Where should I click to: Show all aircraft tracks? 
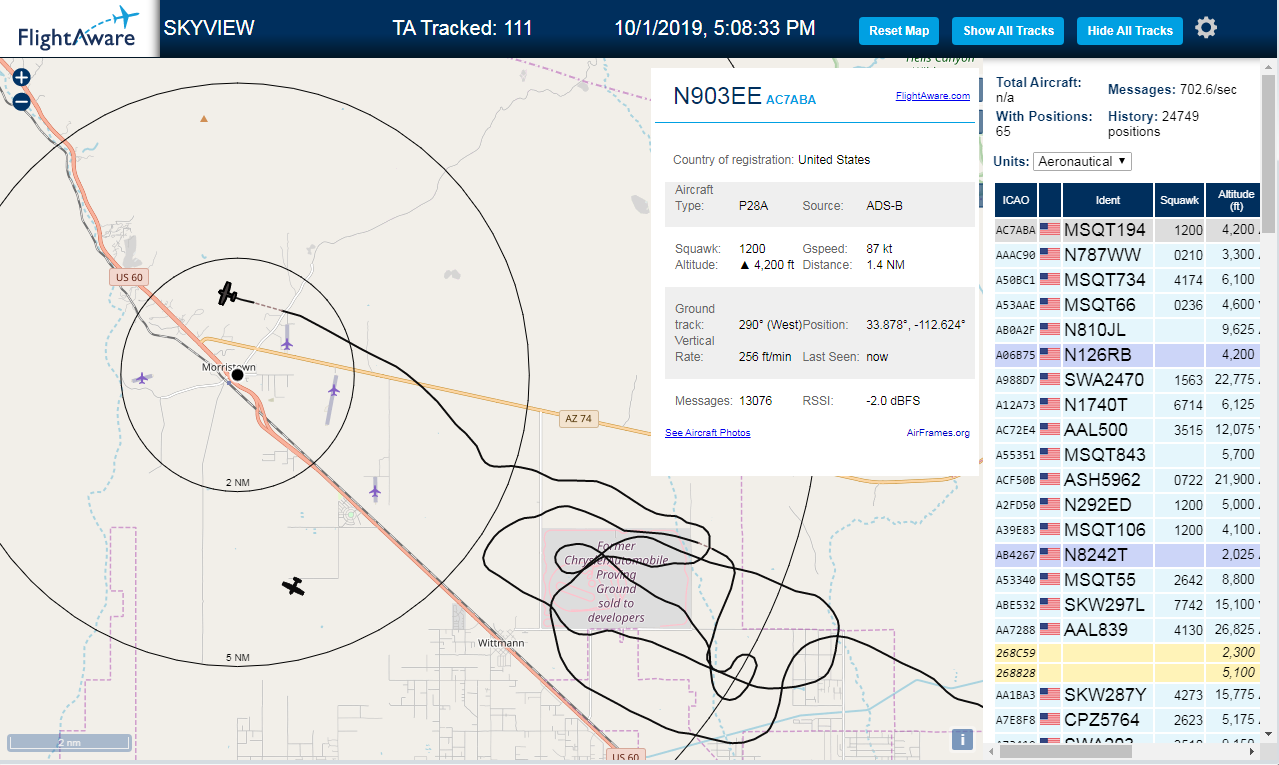[x=1008, y=31]
